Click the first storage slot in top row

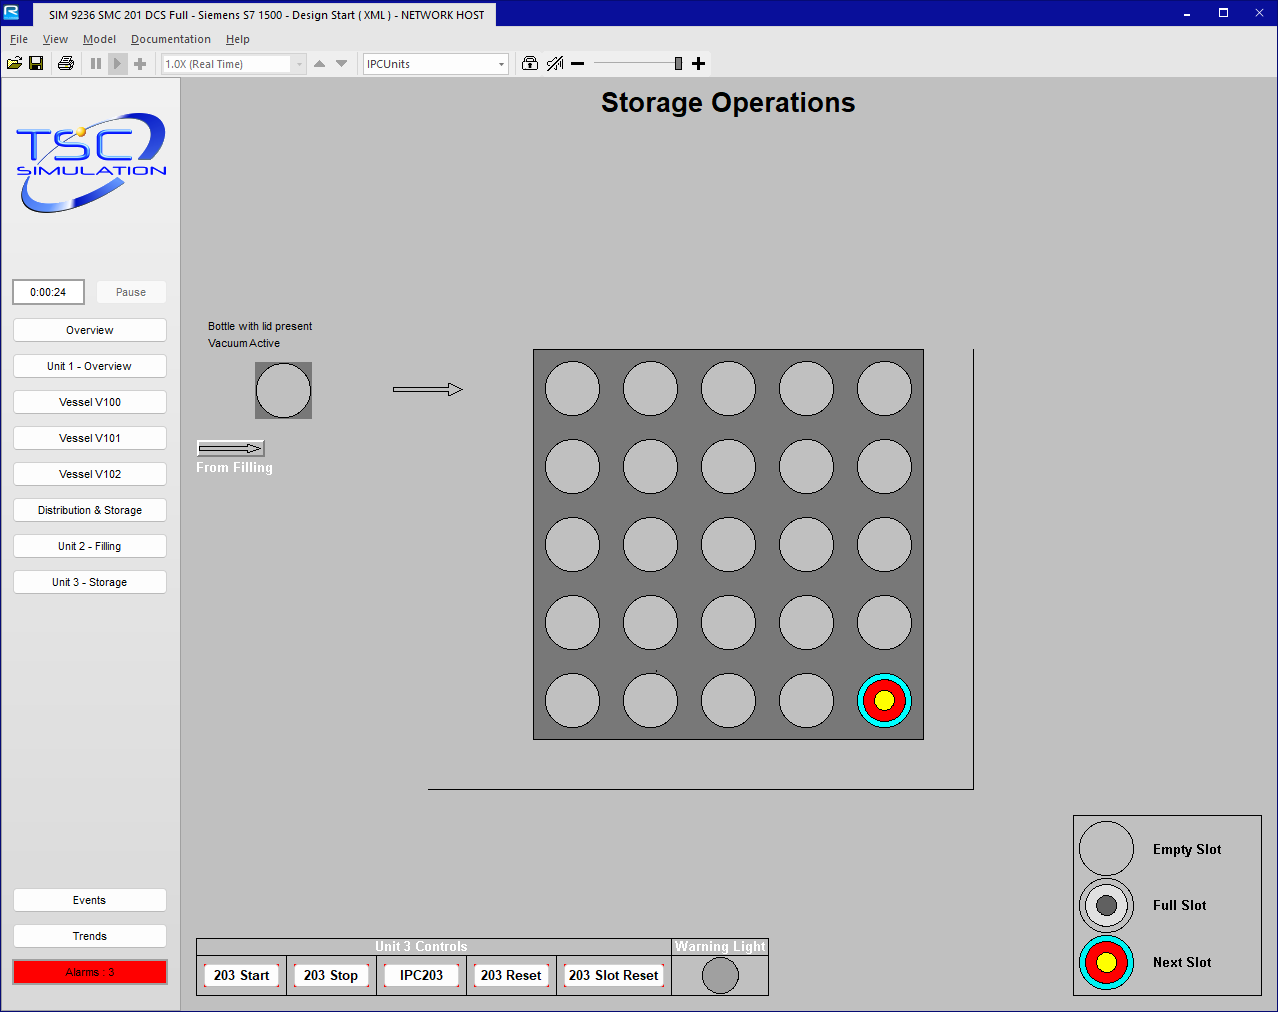pos(572,388)
